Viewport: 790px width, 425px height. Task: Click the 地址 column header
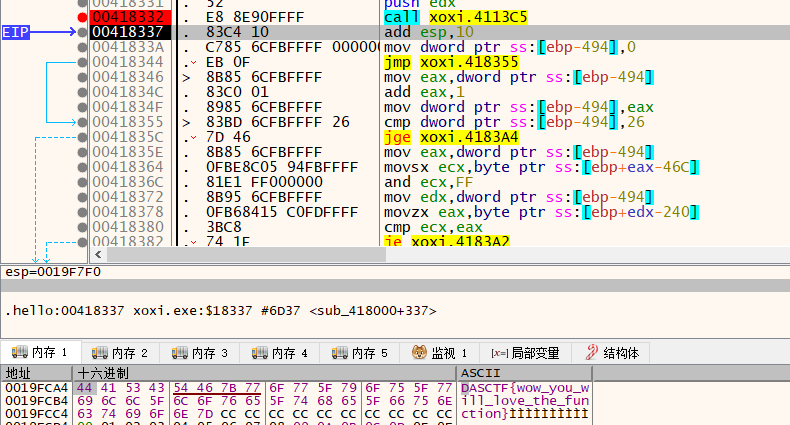[36, 373]
